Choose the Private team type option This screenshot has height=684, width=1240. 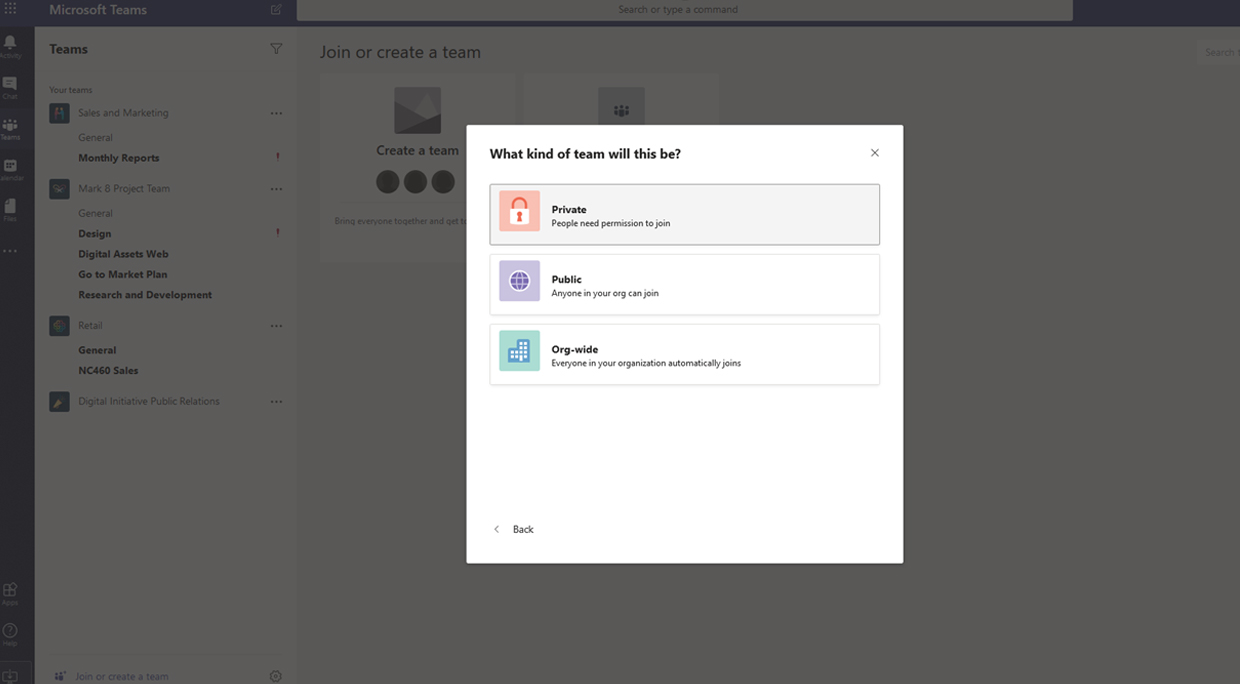(x=684, y=214)
